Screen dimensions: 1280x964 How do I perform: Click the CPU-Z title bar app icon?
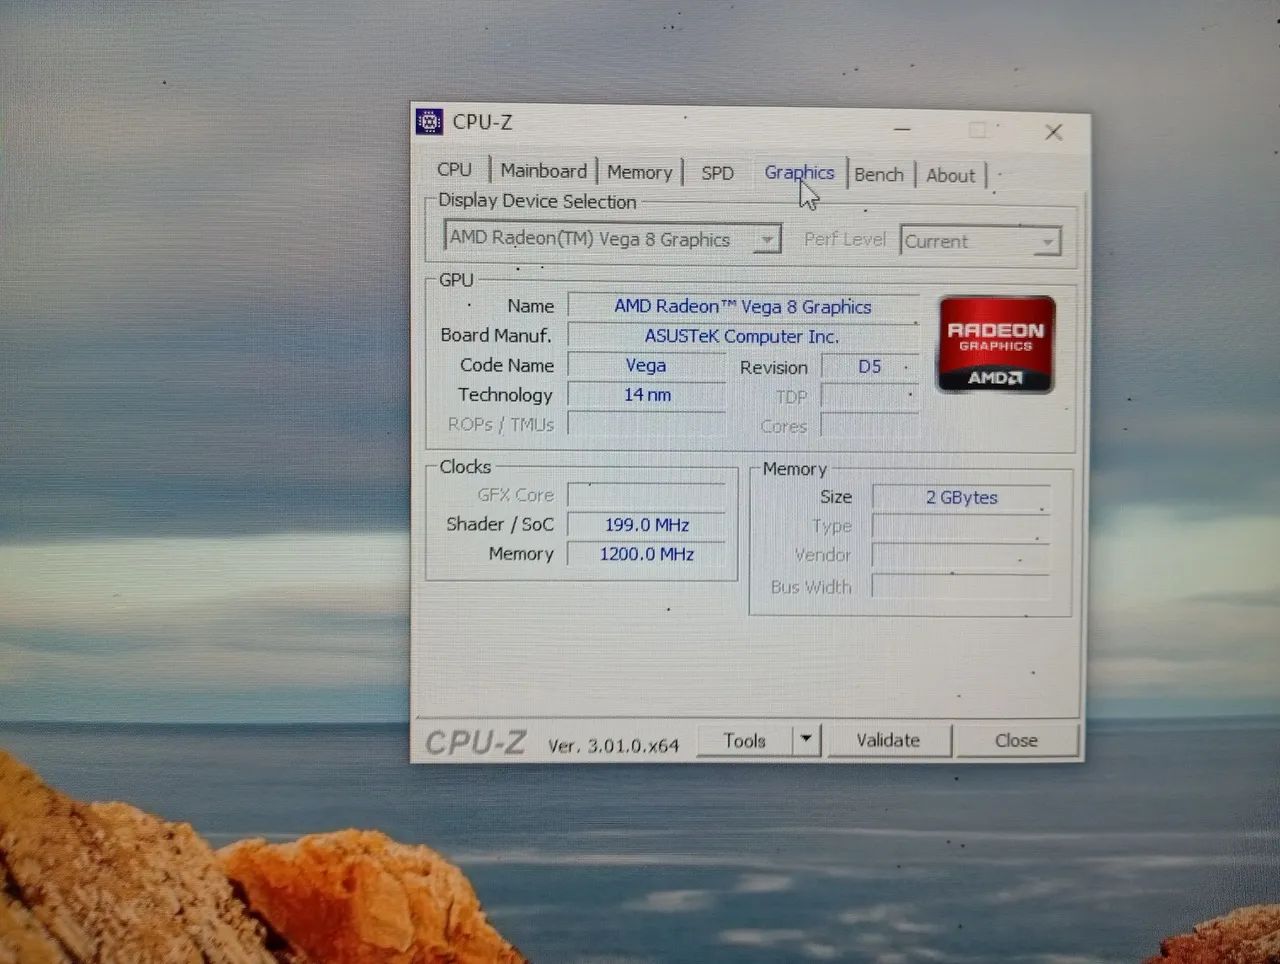point(429,122)
